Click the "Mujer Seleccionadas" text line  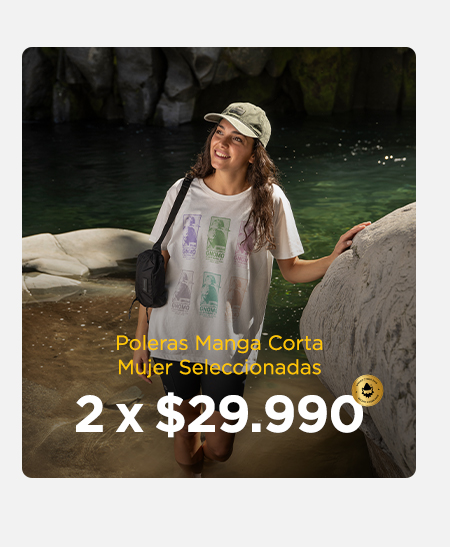(x=219, y=367)
